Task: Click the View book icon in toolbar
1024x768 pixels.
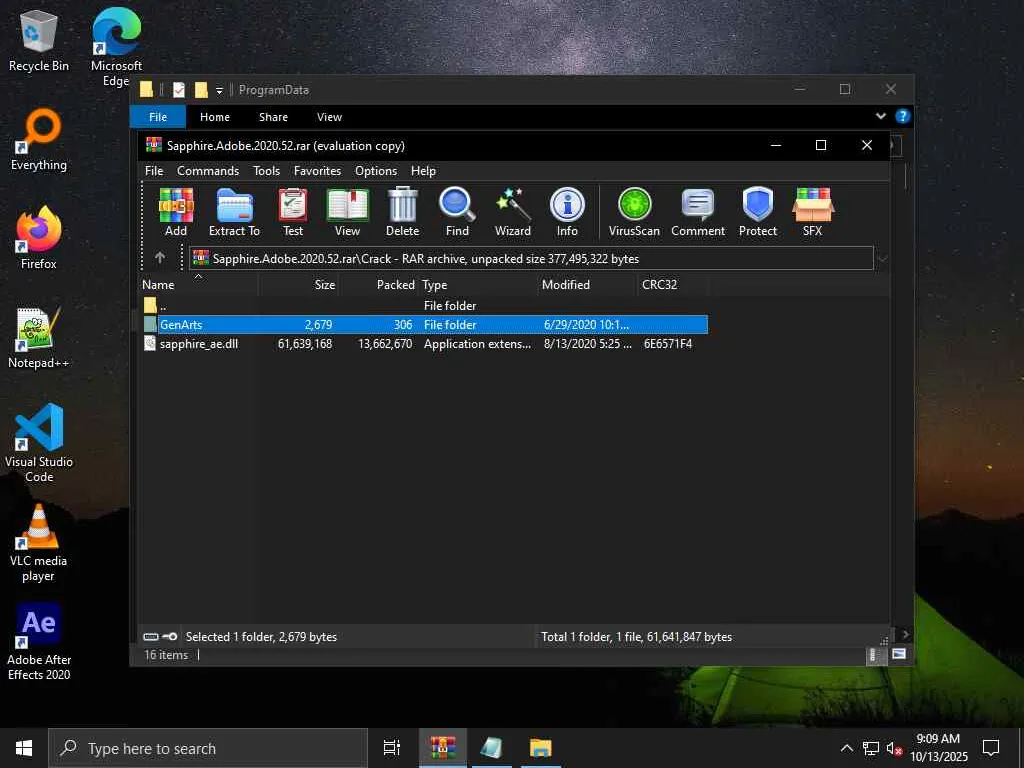Action: [347, 212]
